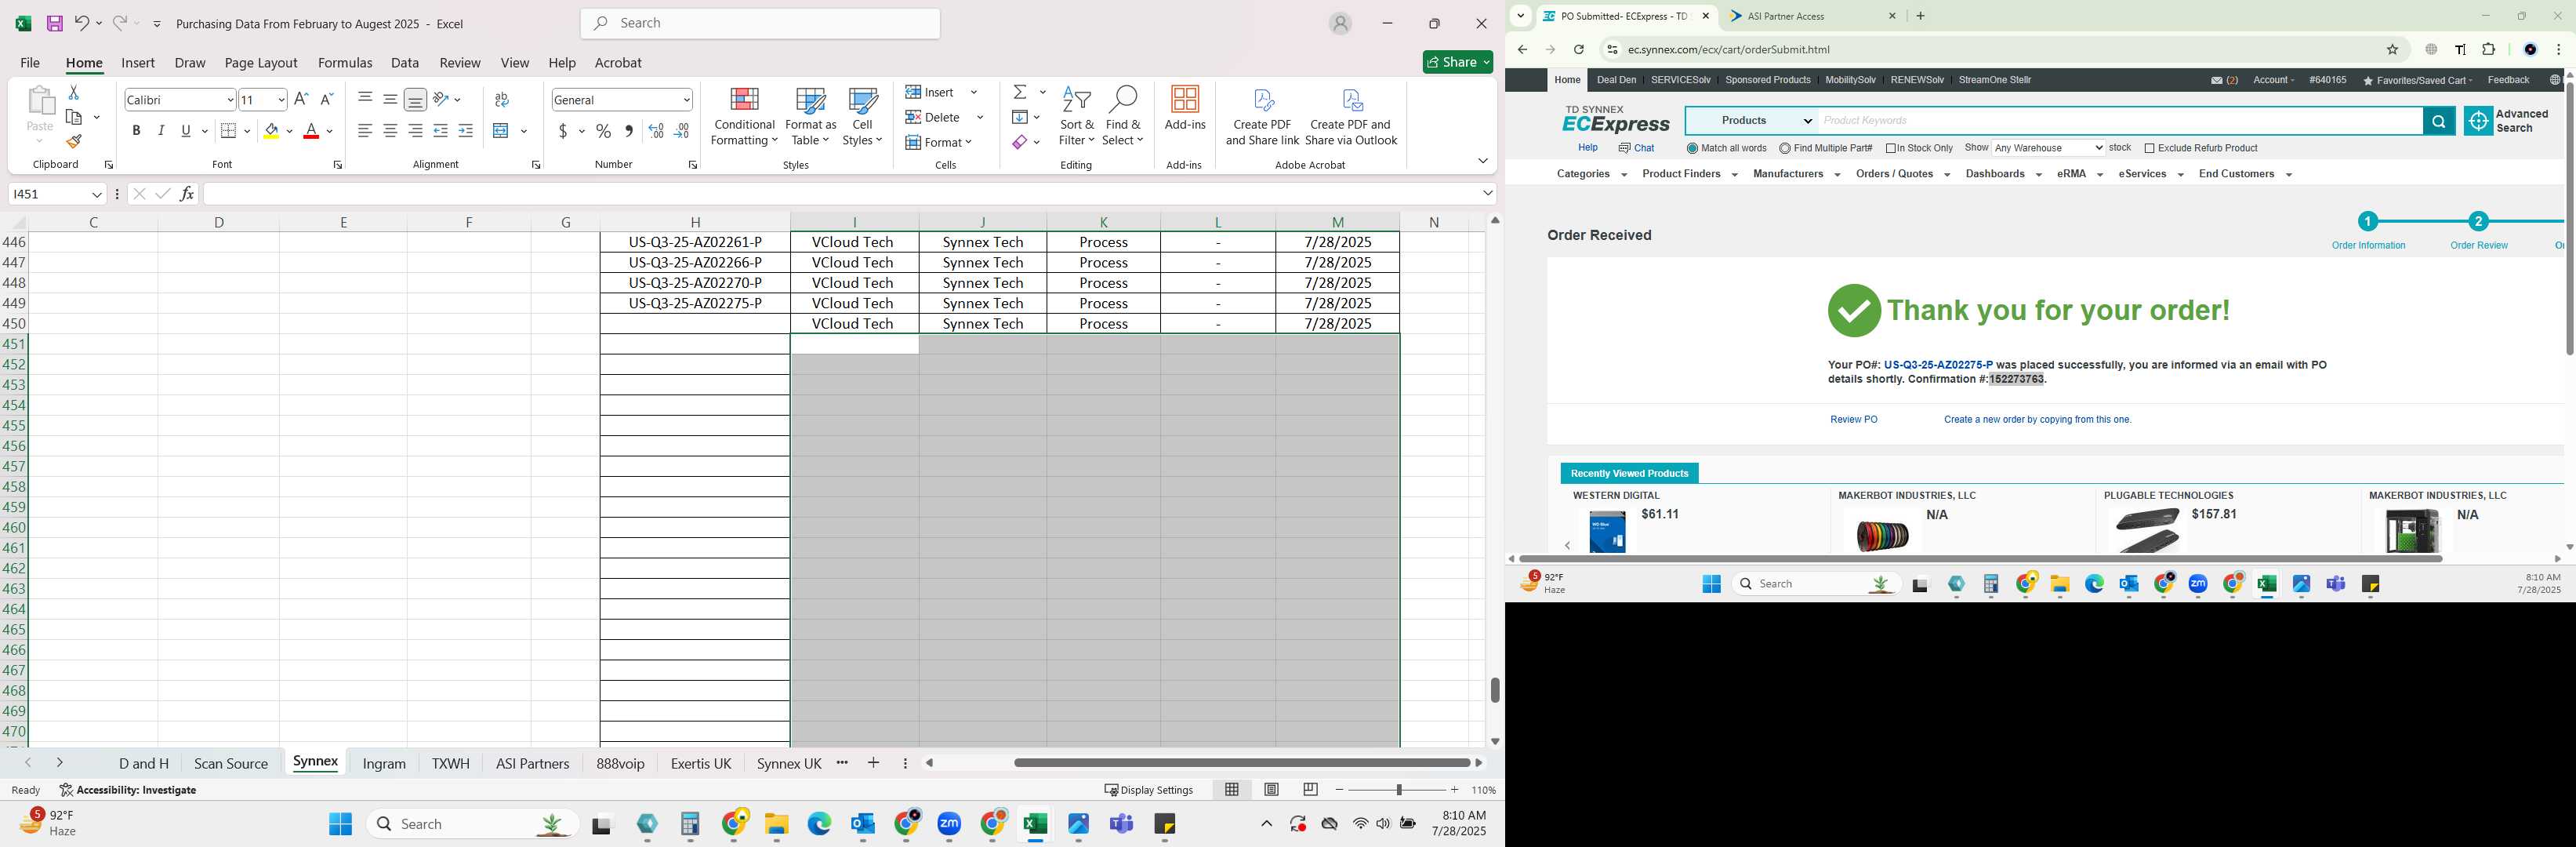
Task: Open the Add-ins button in ribbon
Action: tap(1185, 109)
